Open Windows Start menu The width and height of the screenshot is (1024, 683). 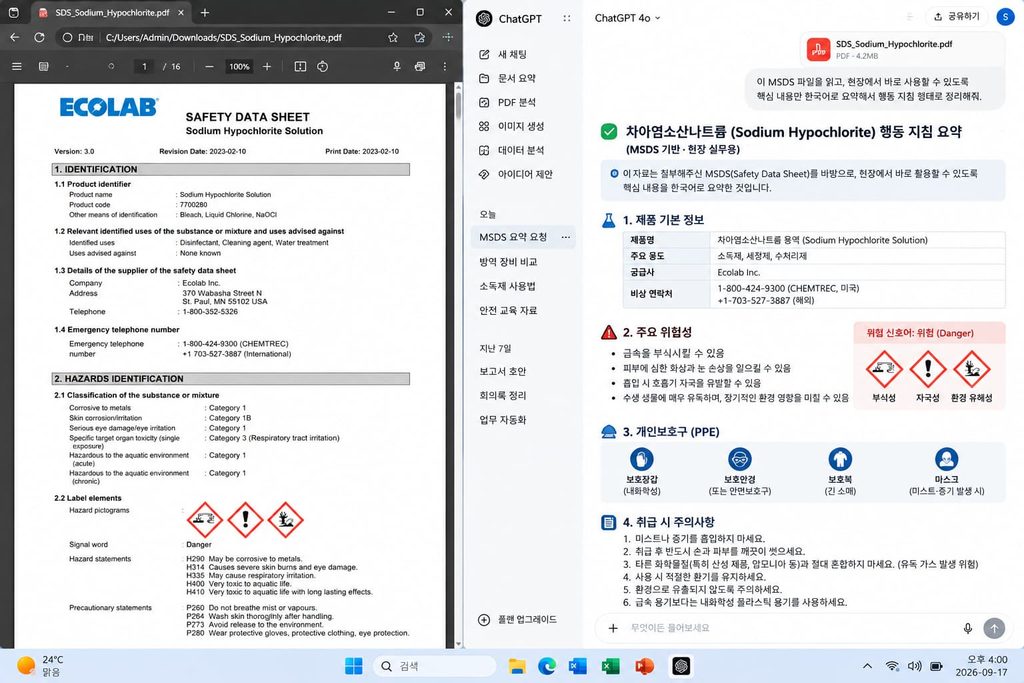tap(353, 666)
